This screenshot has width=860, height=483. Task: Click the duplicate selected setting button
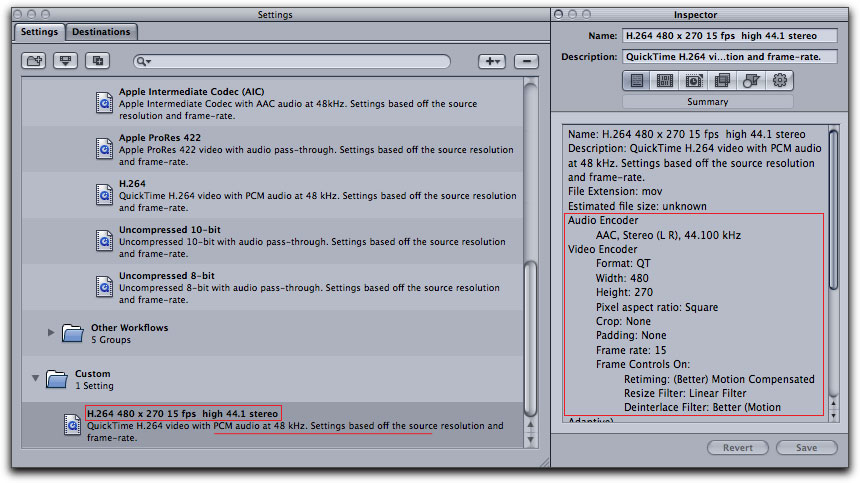pos(98,61)
